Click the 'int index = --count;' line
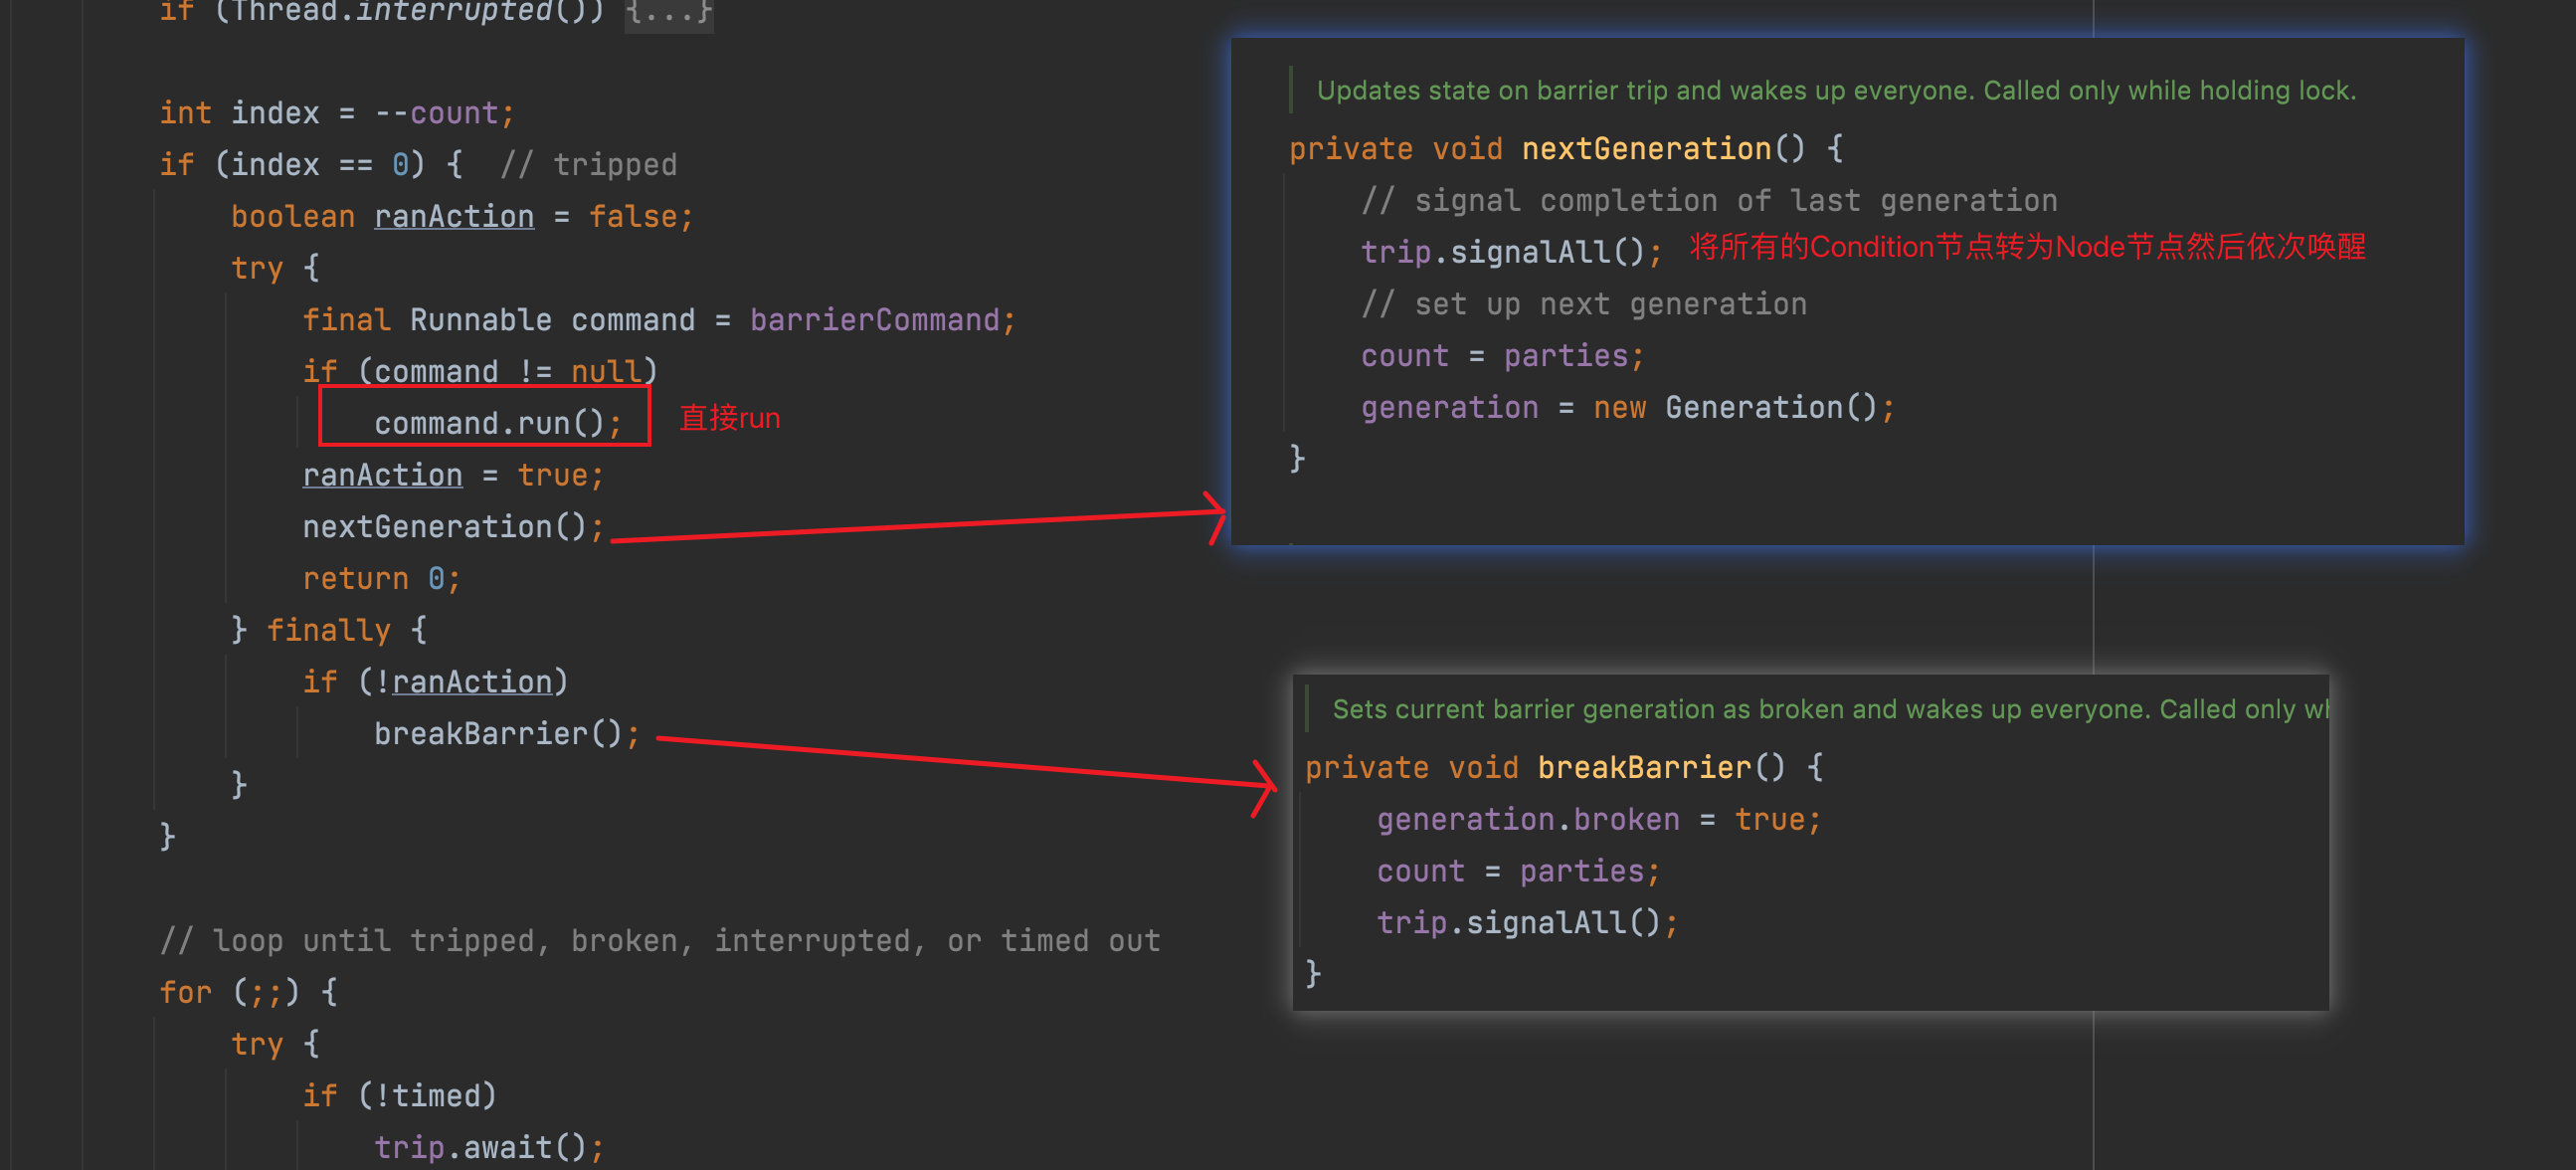The height and width of the screenshot is (1170, 2576). [x=337, y=112]
